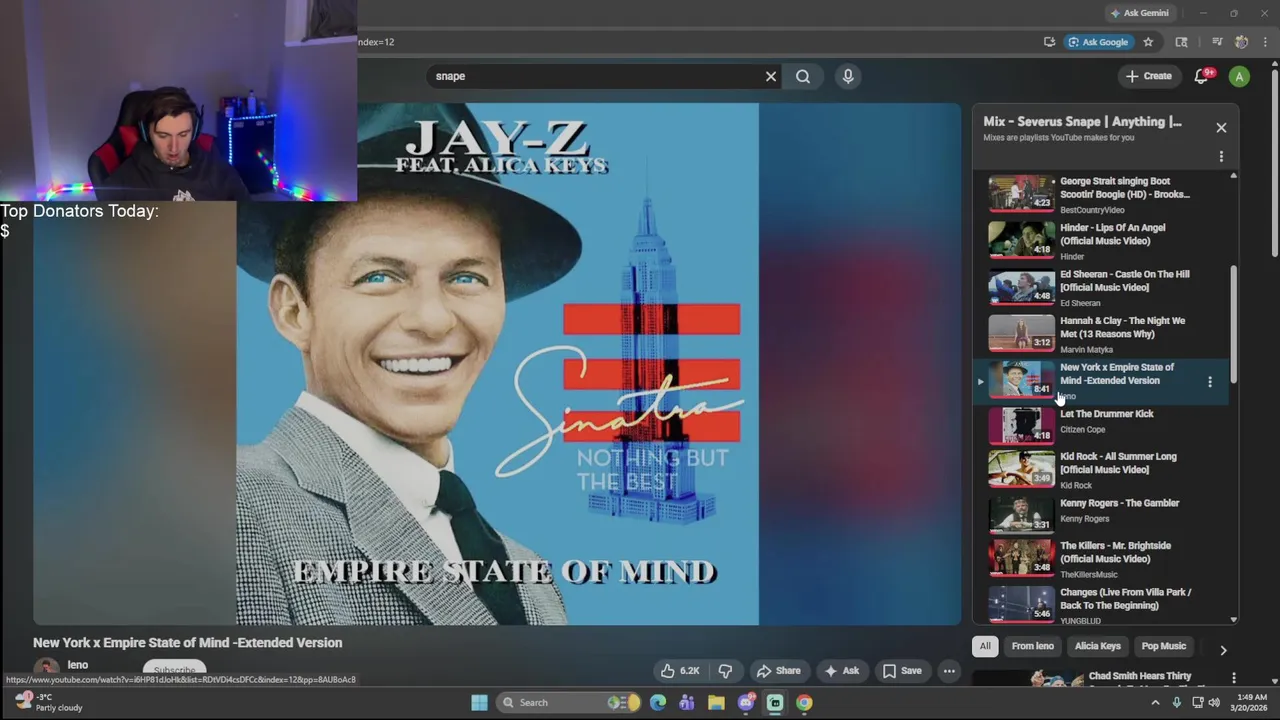Open Chrome tab search icon
The image size is (1280, 720).
pyautogui.click(x=1181, y=42)
